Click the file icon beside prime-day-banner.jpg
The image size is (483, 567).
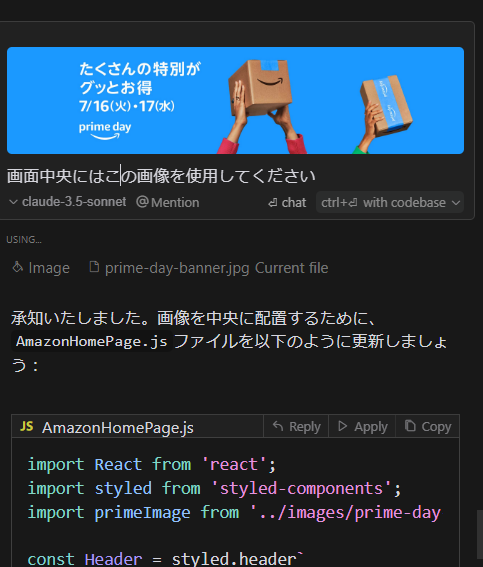click(94, 267)
